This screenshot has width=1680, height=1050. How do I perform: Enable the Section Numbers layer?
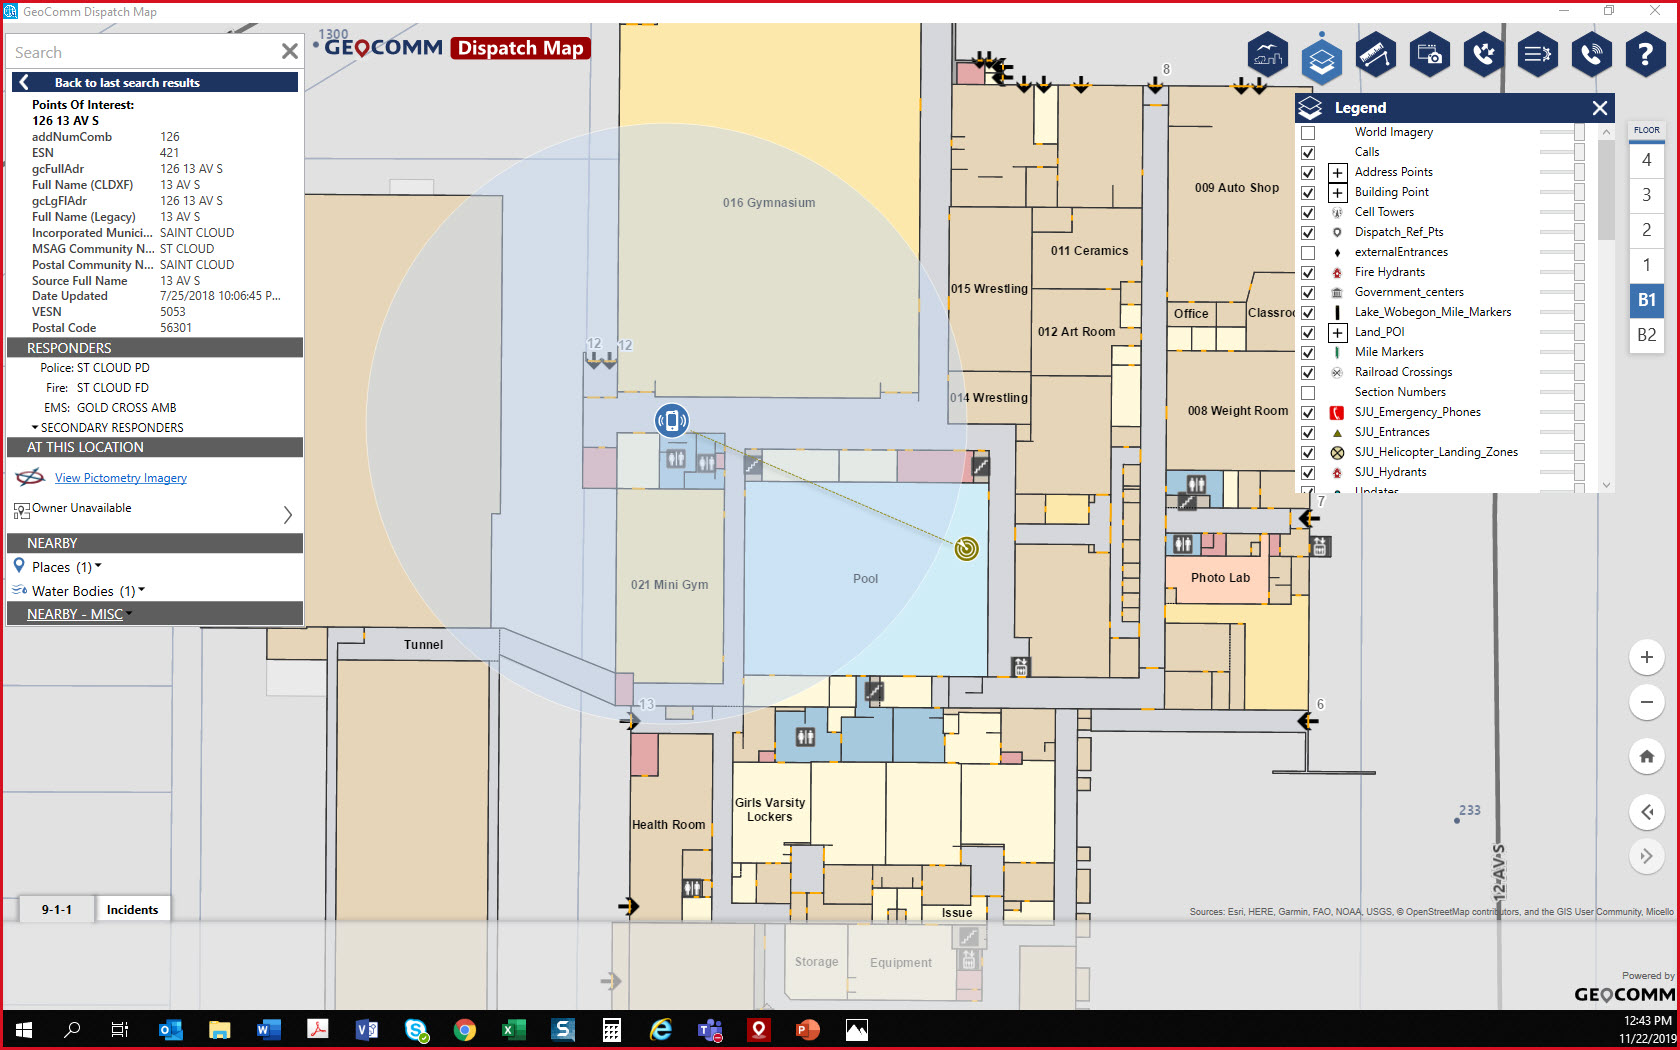(1308, 392)
